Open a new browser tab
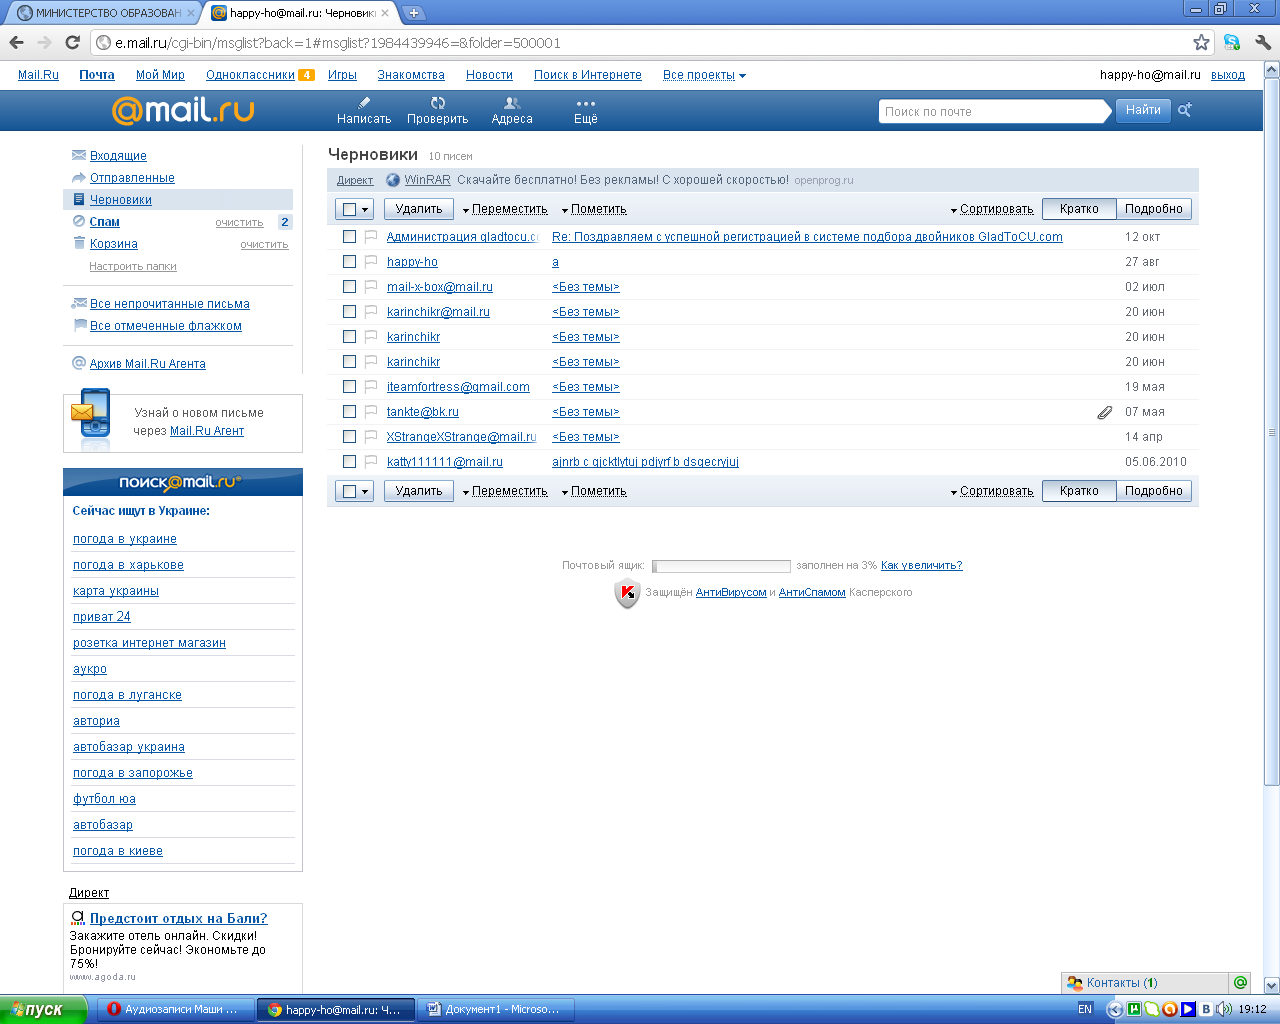 tap(414, 13)
